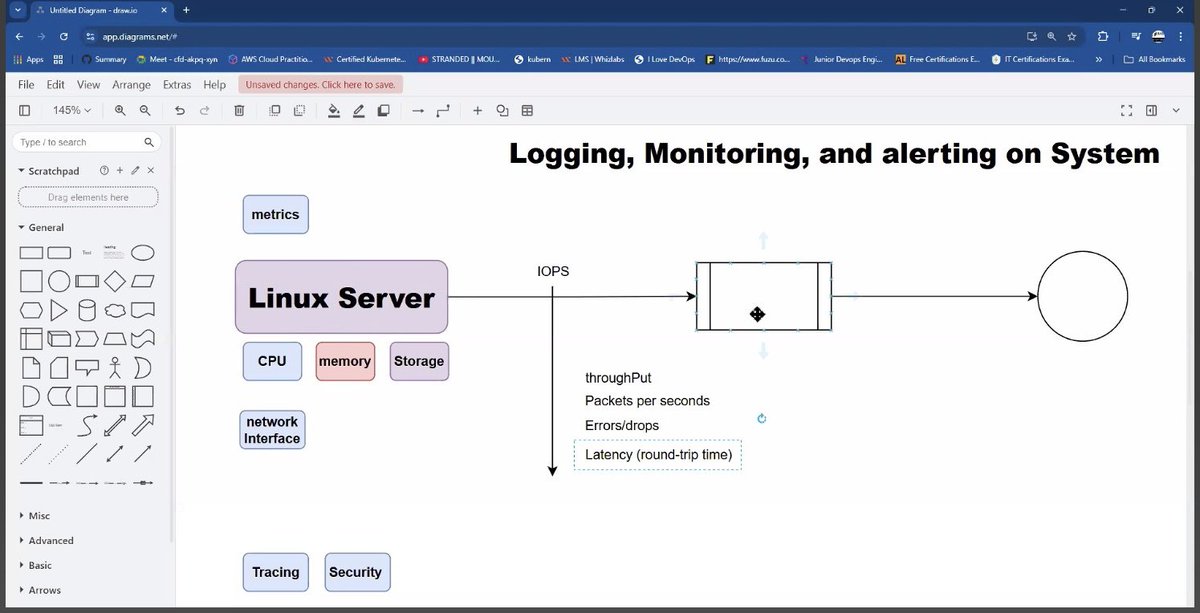Select the Waypoints connector icon in the toolbar
Screen dimensions: 1200x613
[443, 110]
